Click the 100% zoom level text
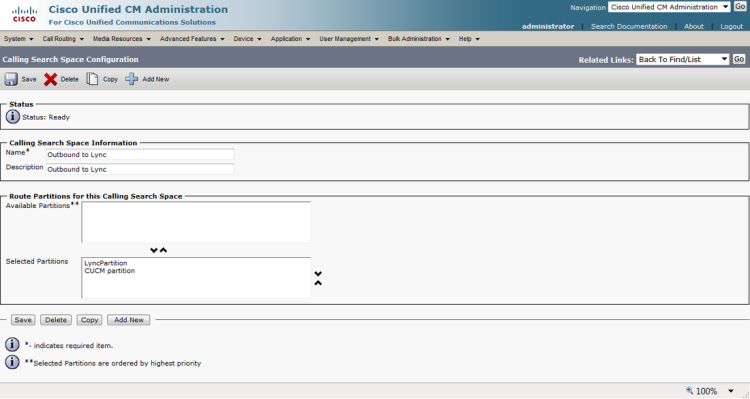The image size is (750, 399). [x=706, y=391]
